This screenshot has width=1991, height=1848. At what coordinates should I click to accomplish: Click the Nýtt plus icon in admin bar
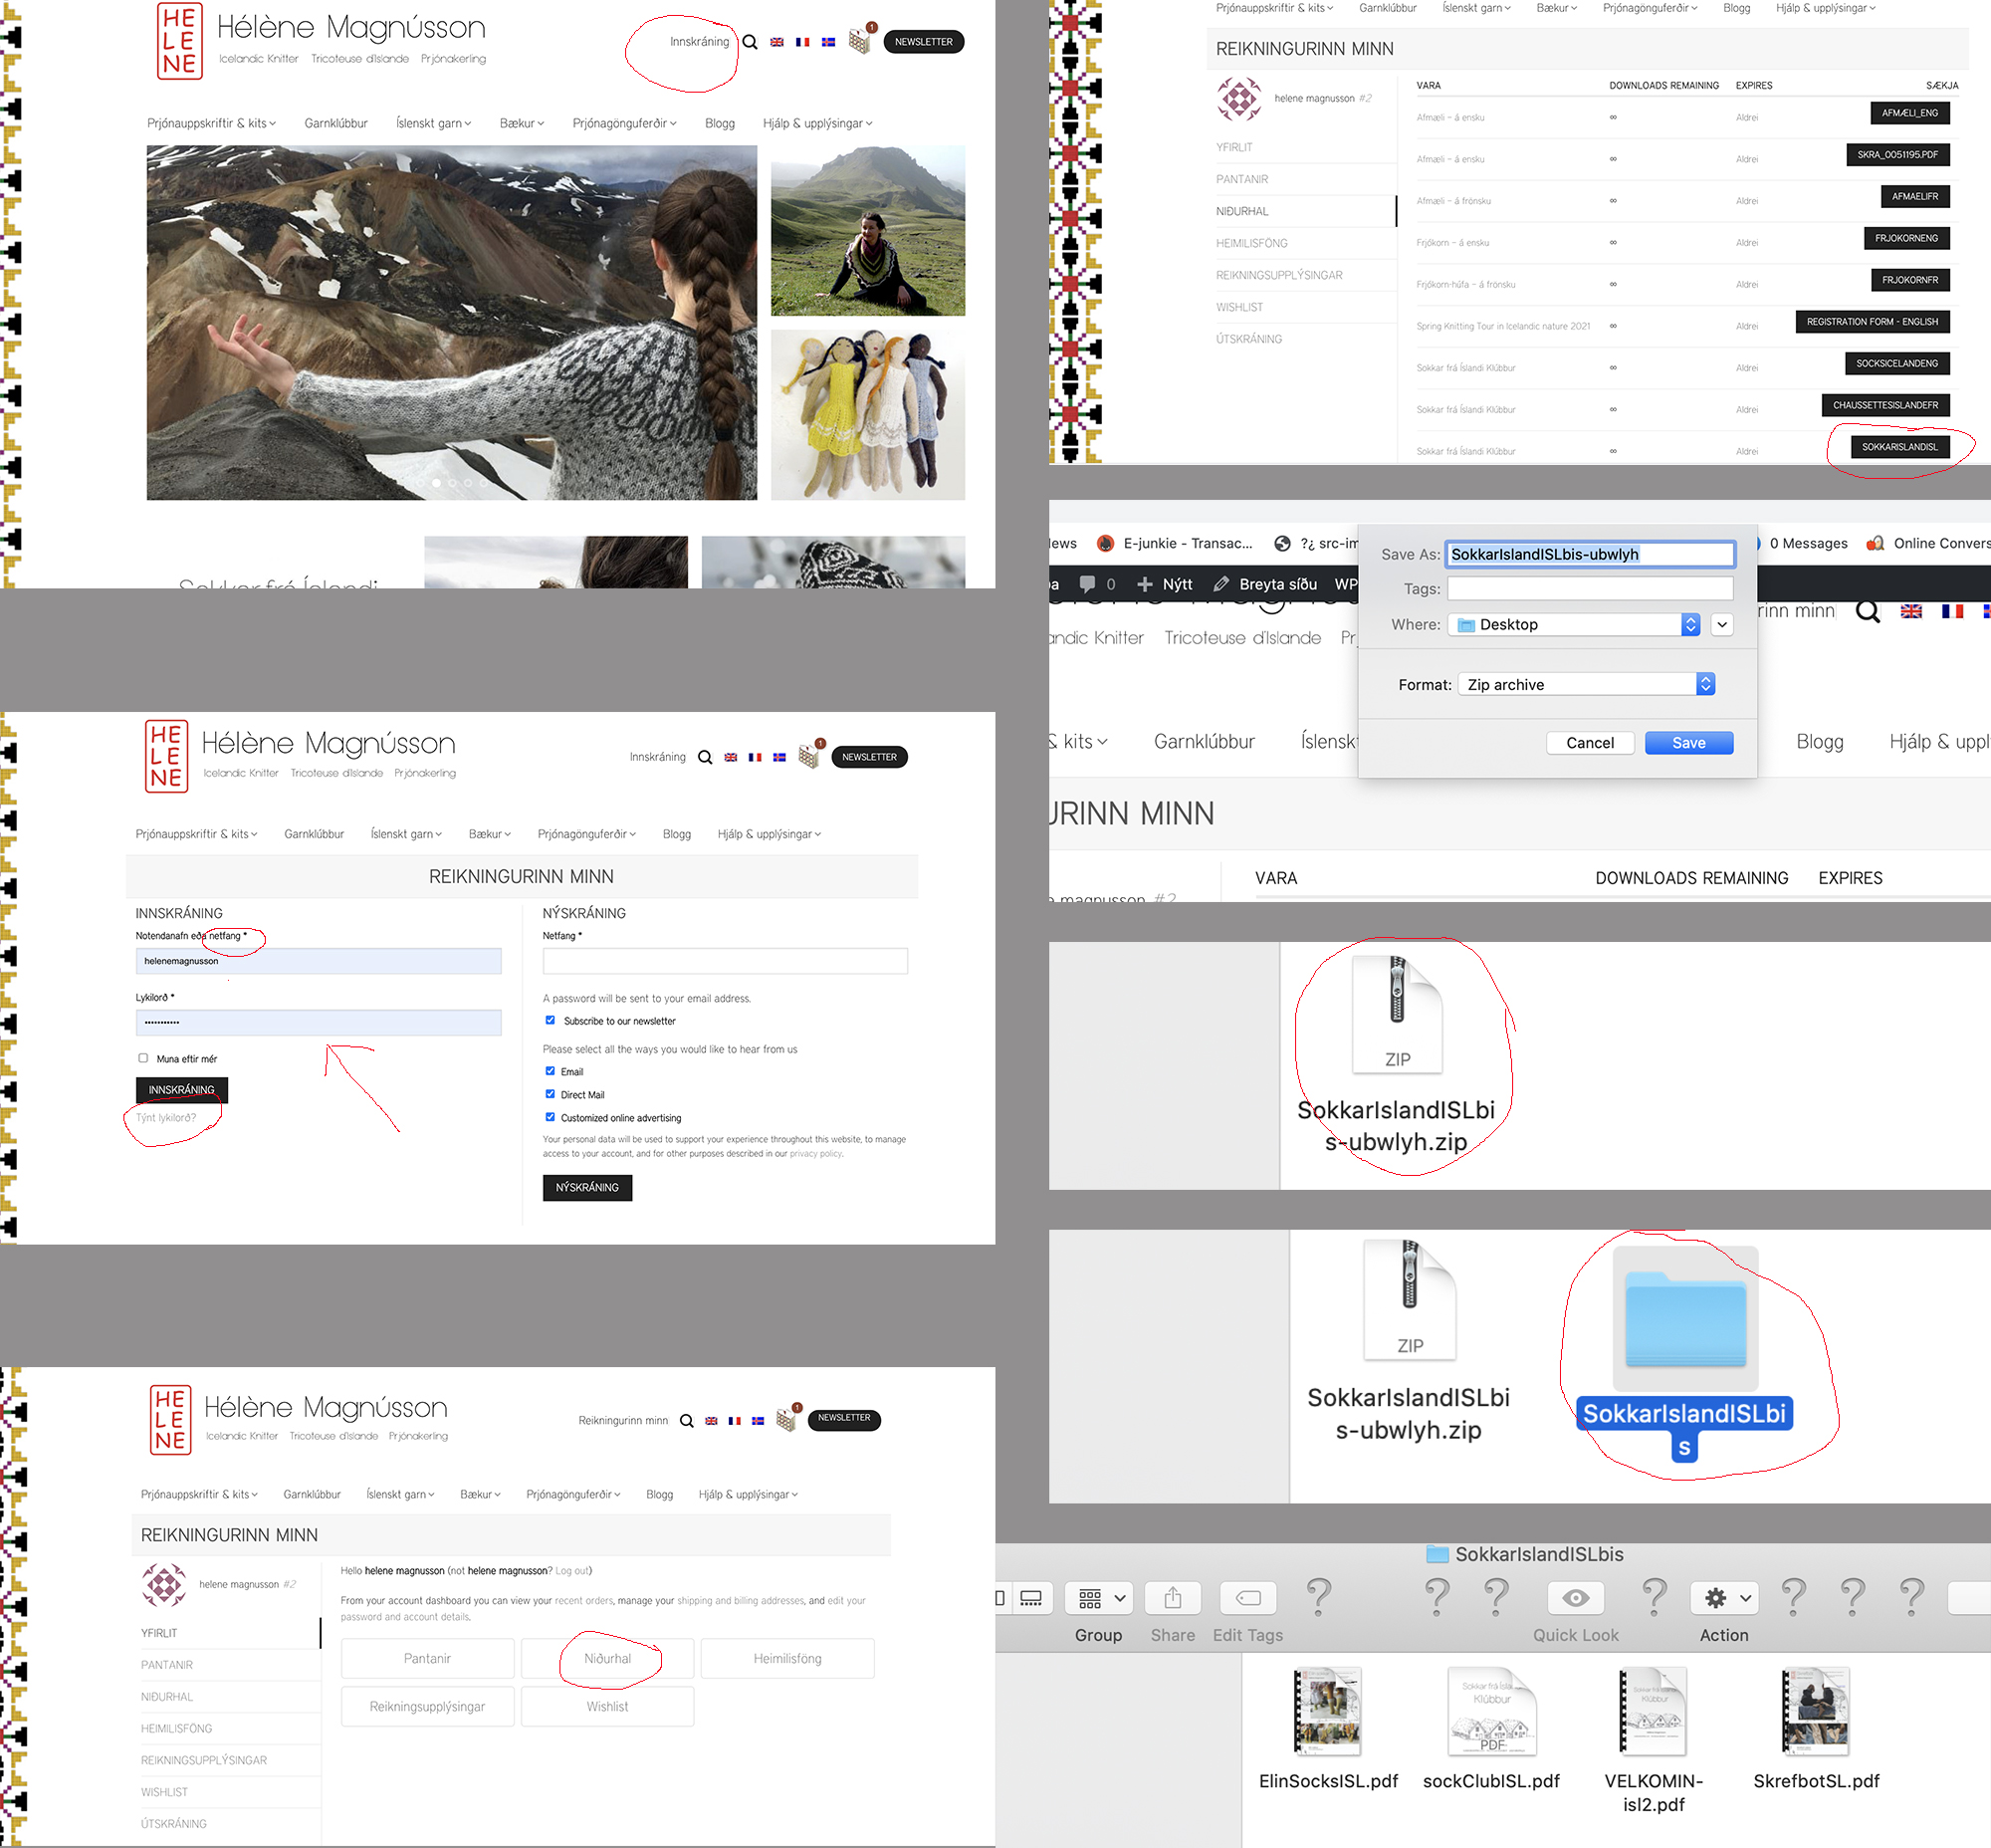pyautogui.click(x=1145, y=584)
